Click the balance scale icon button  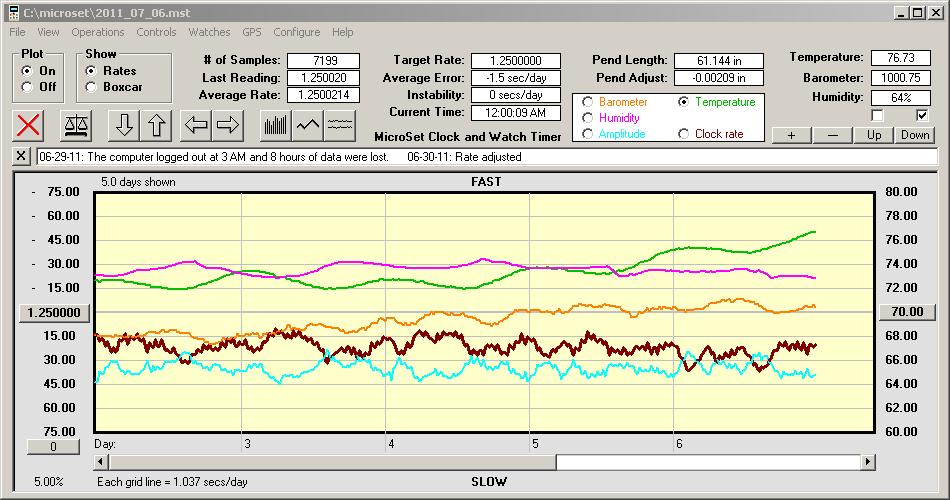coord(75,125)
